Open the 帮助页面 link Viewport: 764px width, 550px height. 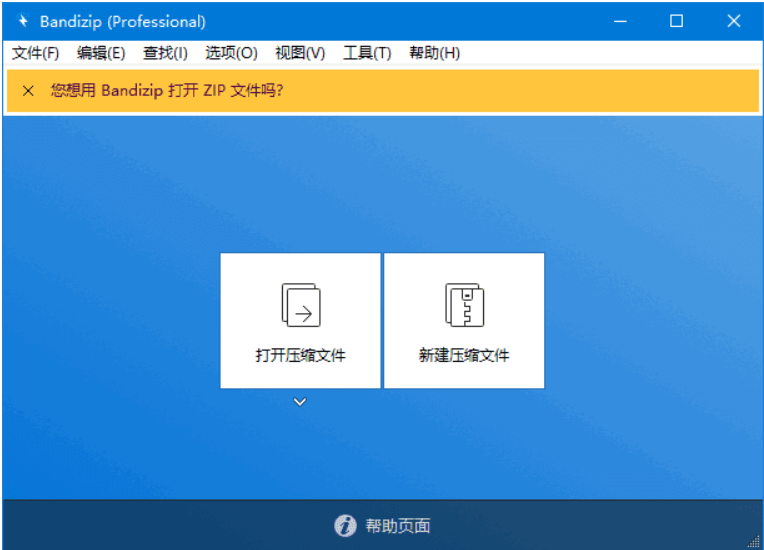point(398,526)
